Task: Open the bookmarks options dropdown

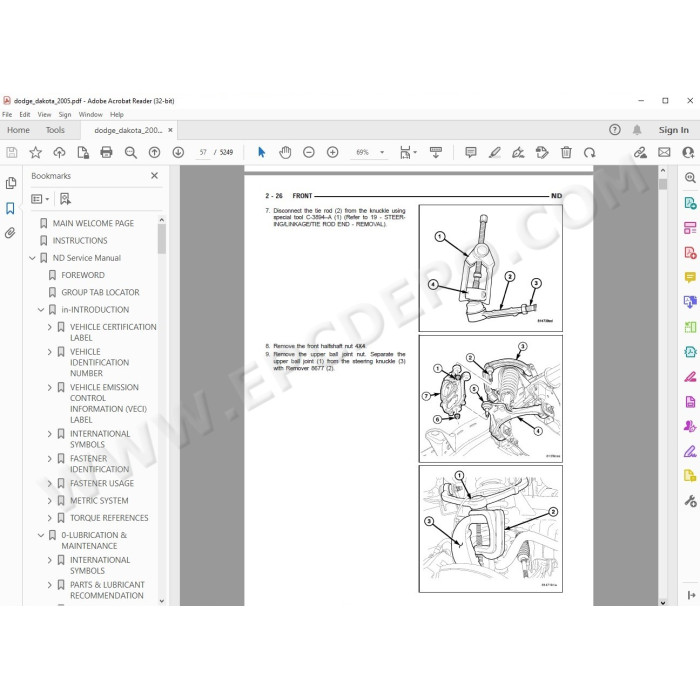Action: pyautogui.click(x=40, y=199)
